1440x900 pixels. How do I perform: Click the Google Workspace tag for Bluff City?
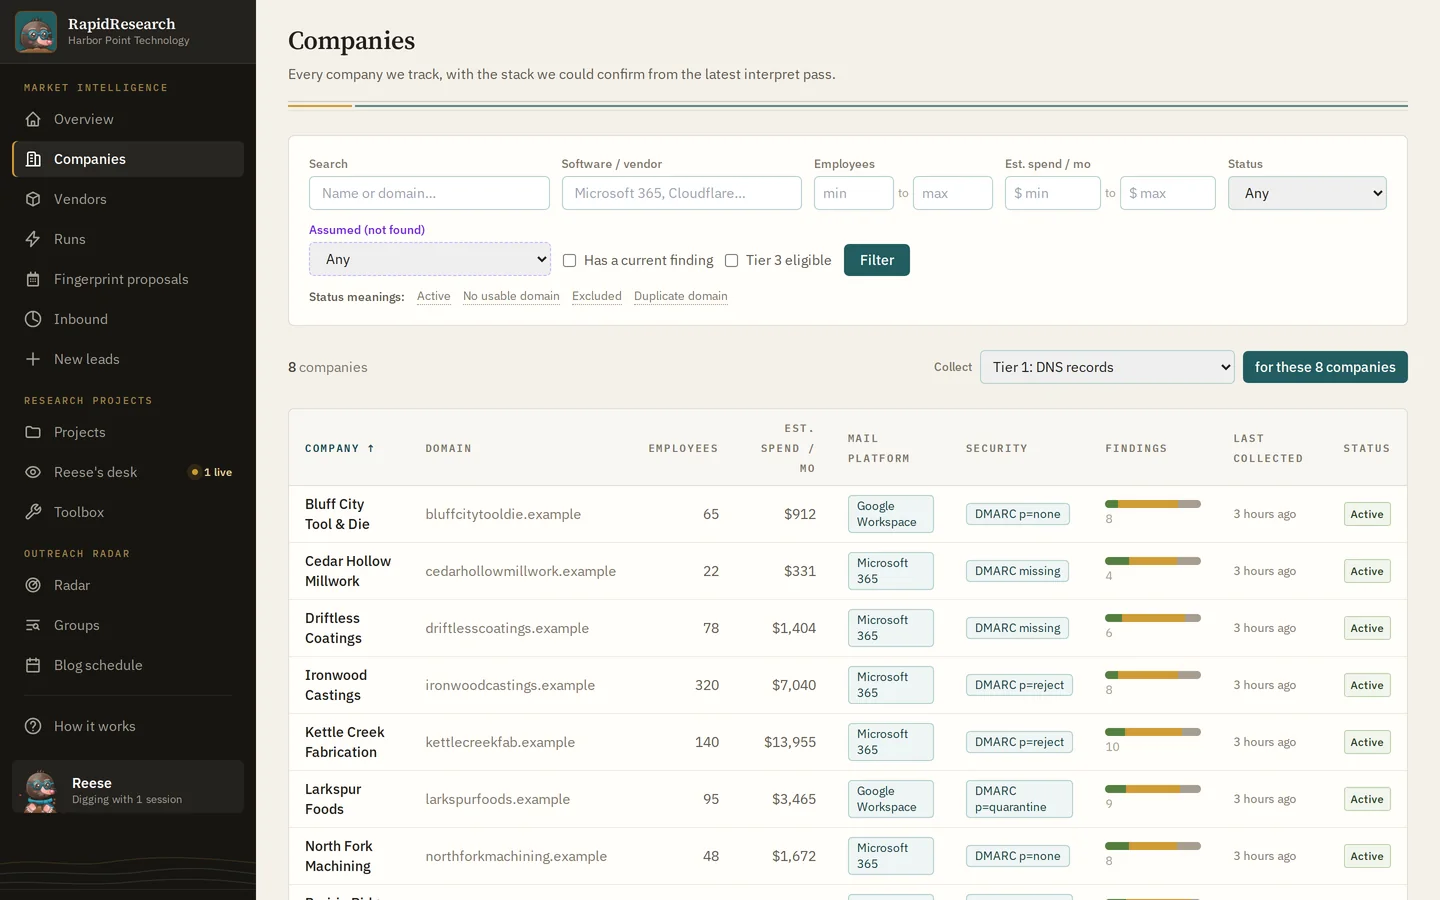pos(891,514)
